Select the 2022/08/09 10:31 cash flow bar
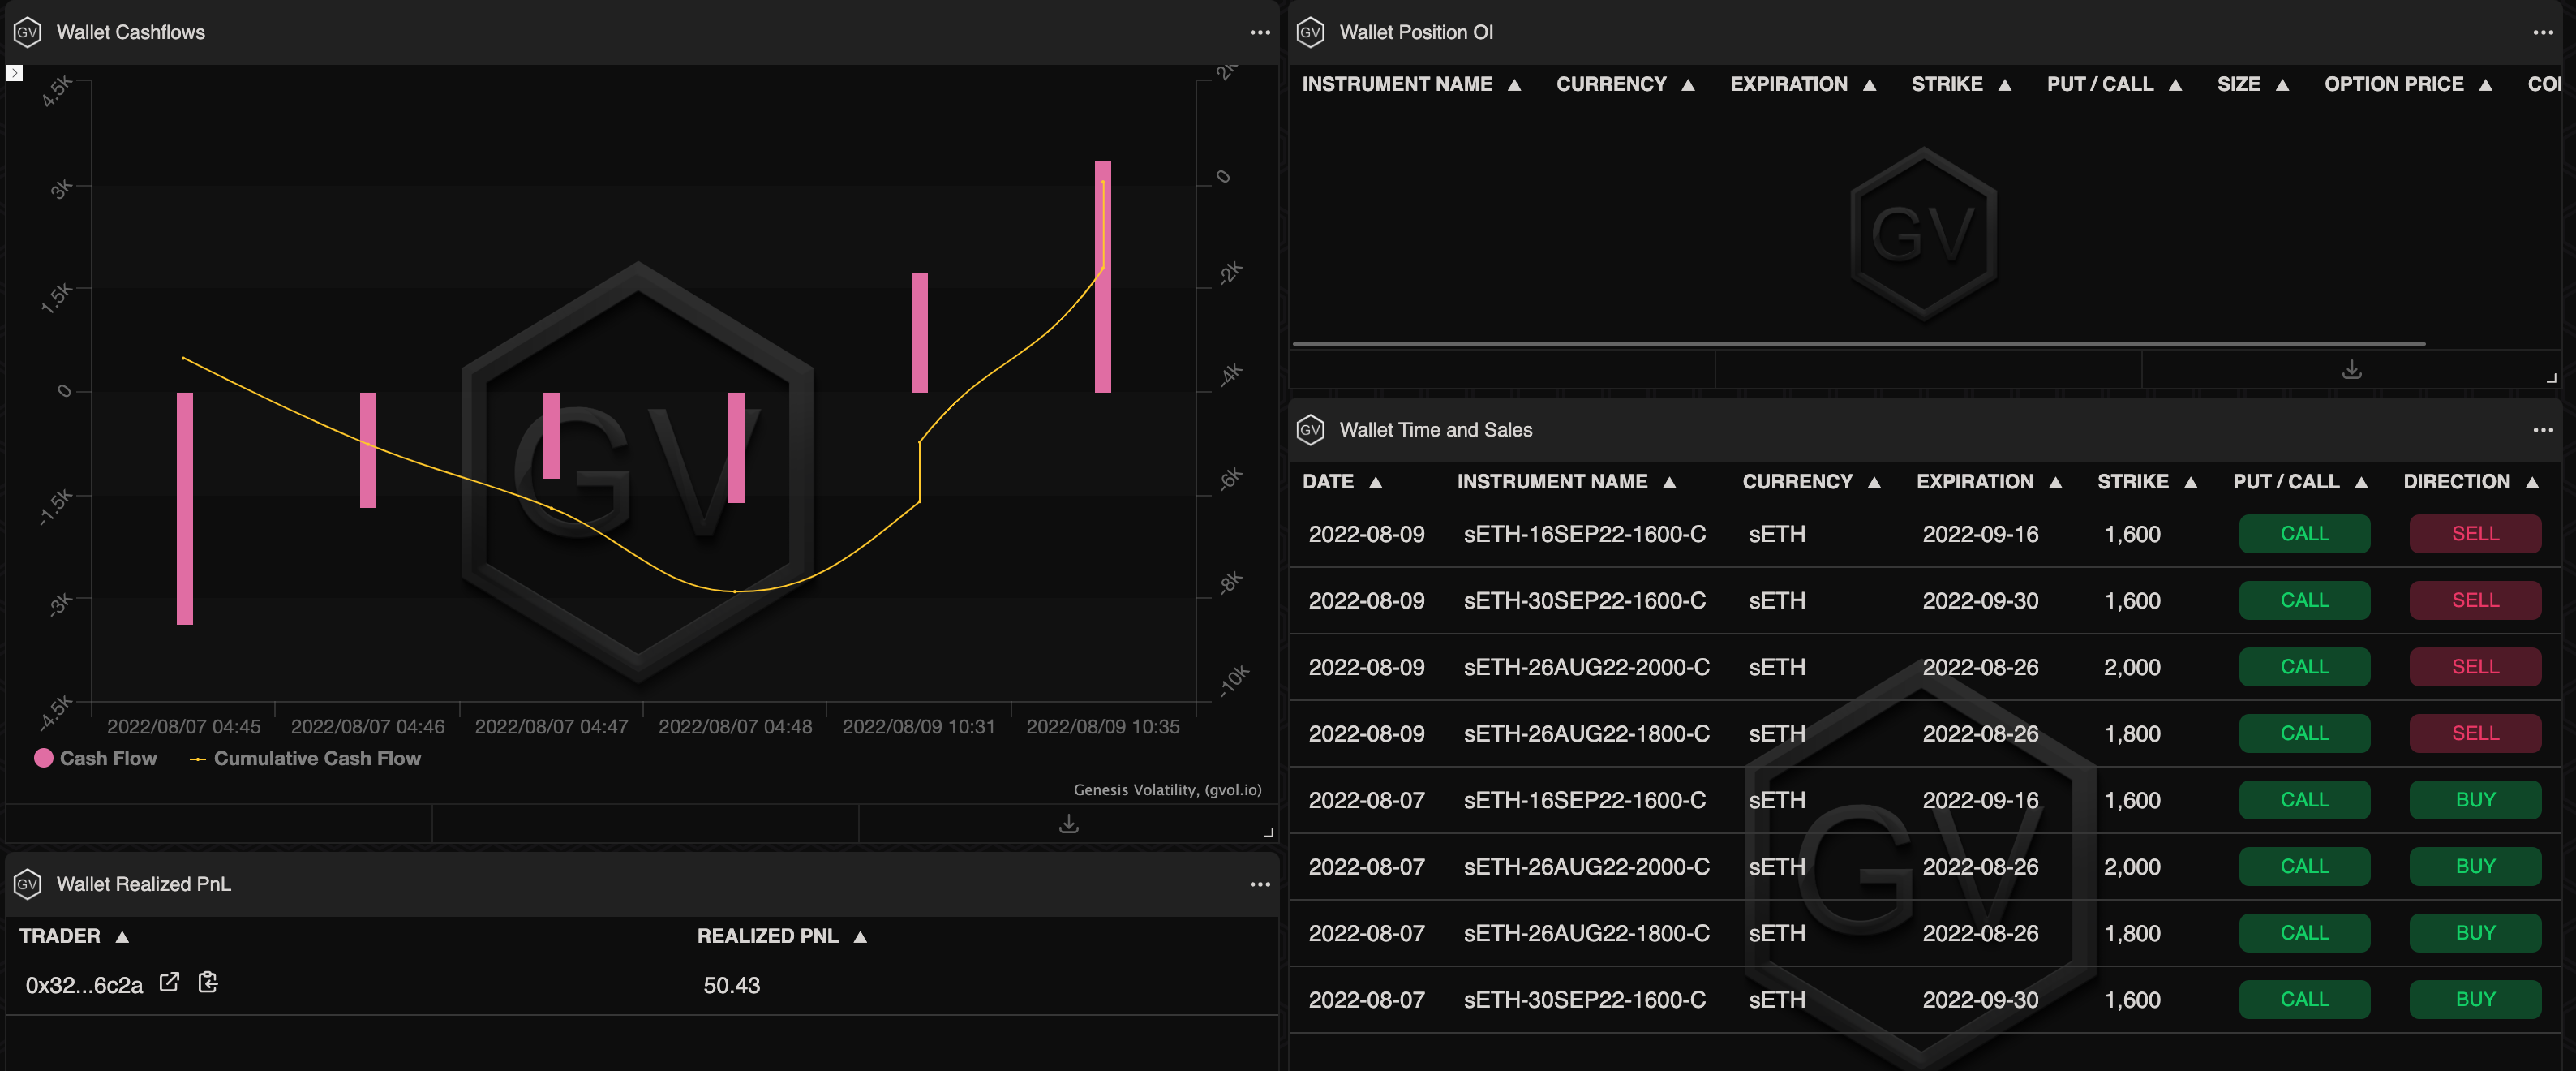 919,332
